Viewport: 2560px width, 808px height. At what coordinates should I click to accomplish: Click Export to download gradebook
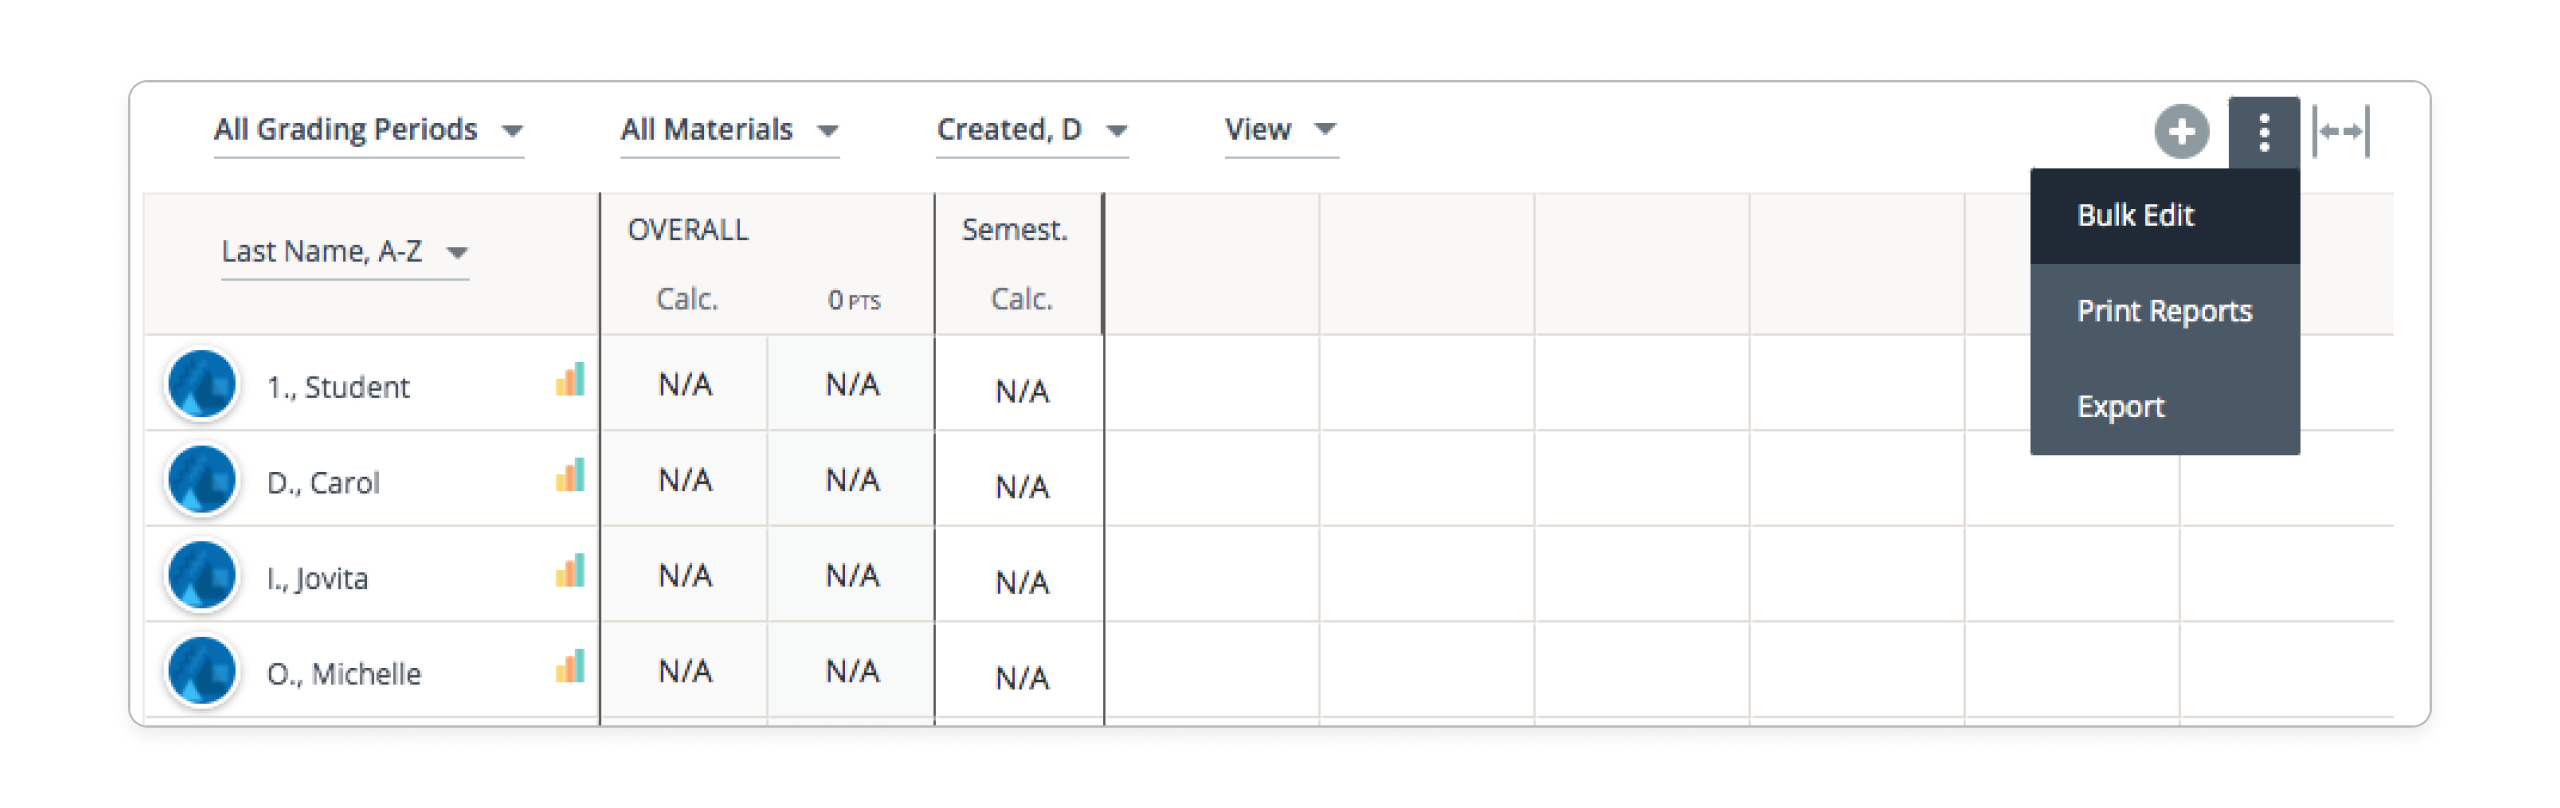2119,407
